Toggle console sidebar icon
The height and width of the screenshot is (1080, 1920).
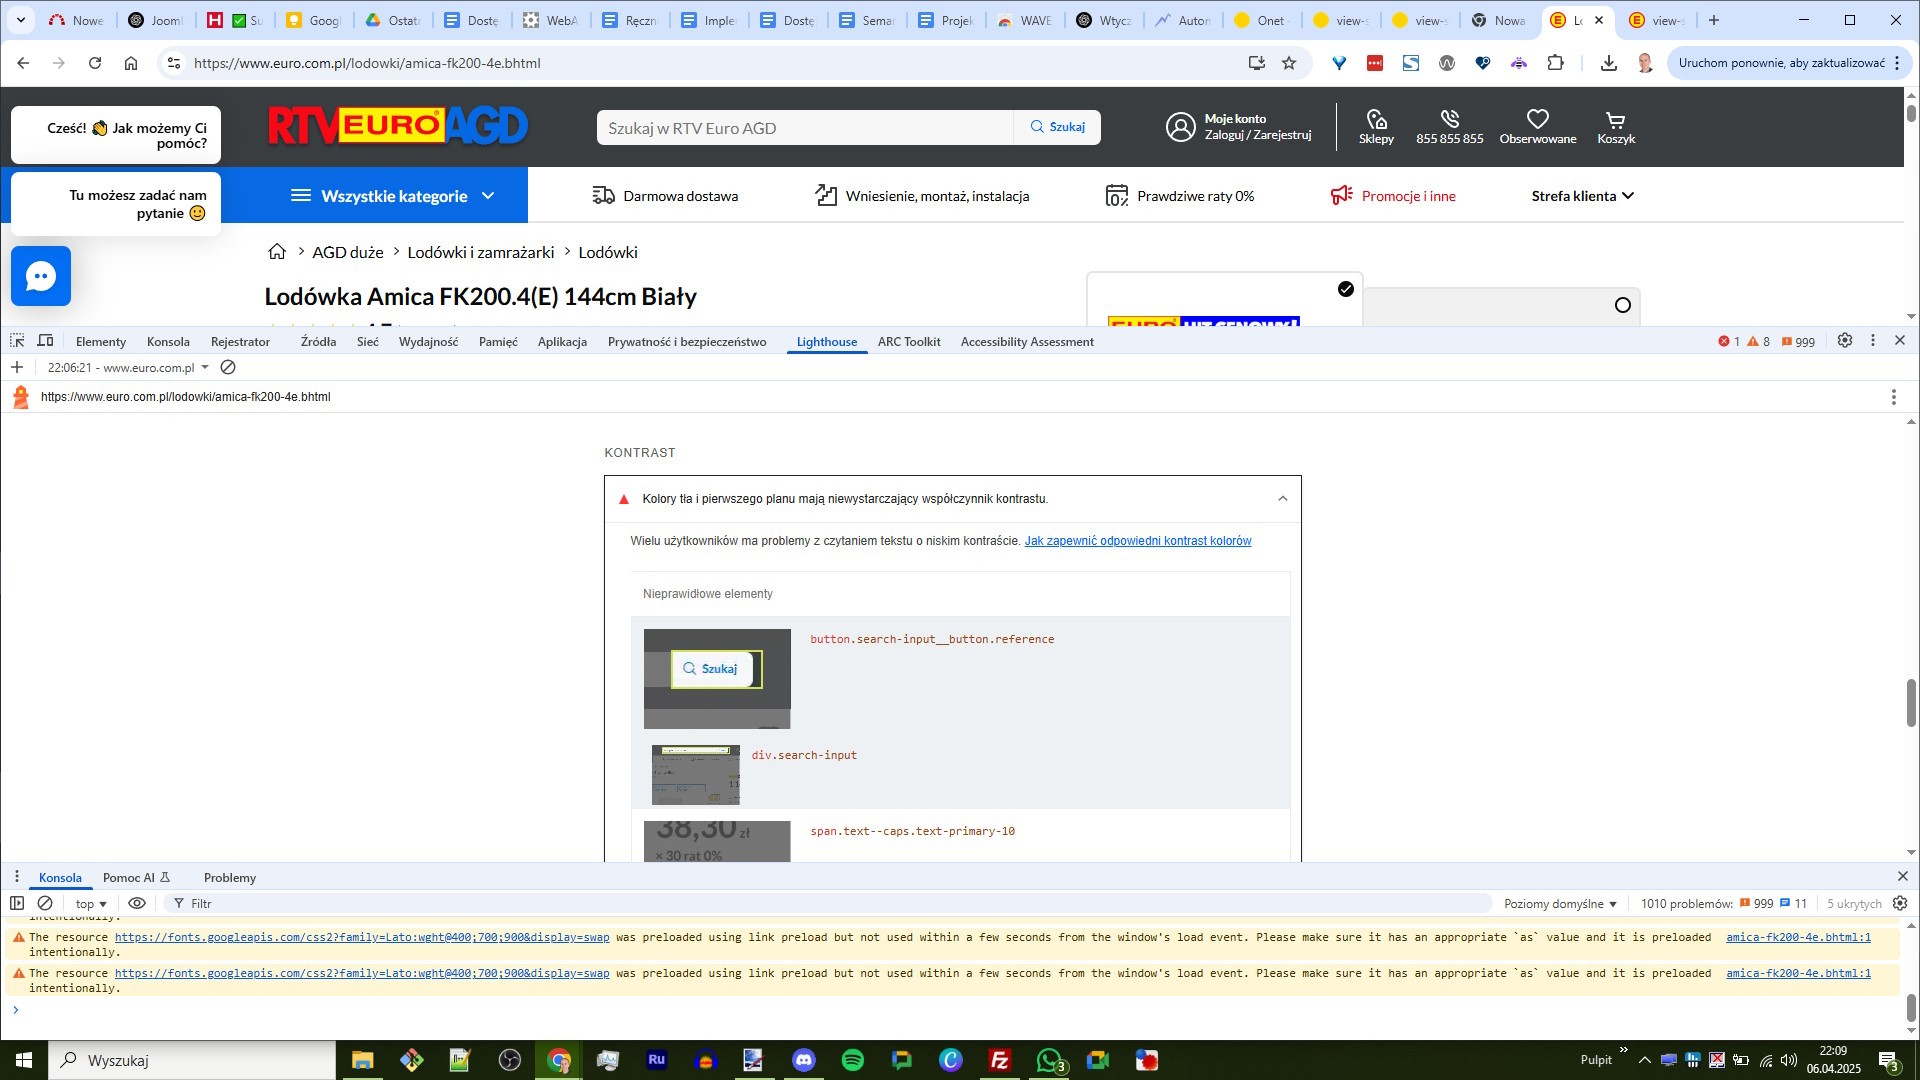pos(17,903)
